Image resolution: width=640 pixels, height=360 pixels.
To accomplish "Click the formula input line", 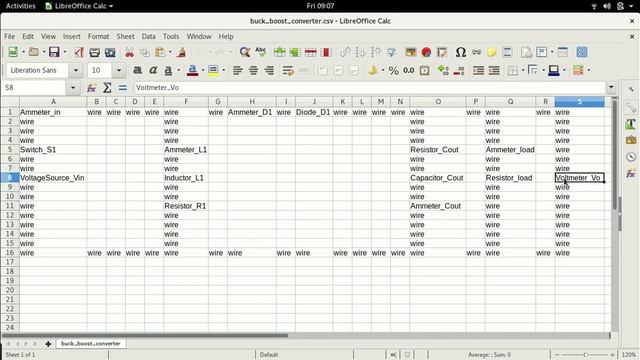I will 369,88.
